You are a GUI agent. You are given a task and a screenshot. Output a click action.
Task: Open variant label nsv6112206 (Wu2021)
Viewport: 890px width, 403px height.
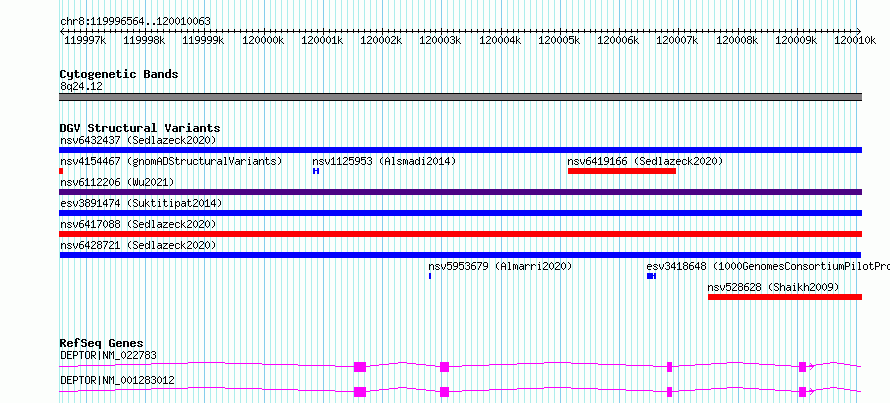[117, 182]
